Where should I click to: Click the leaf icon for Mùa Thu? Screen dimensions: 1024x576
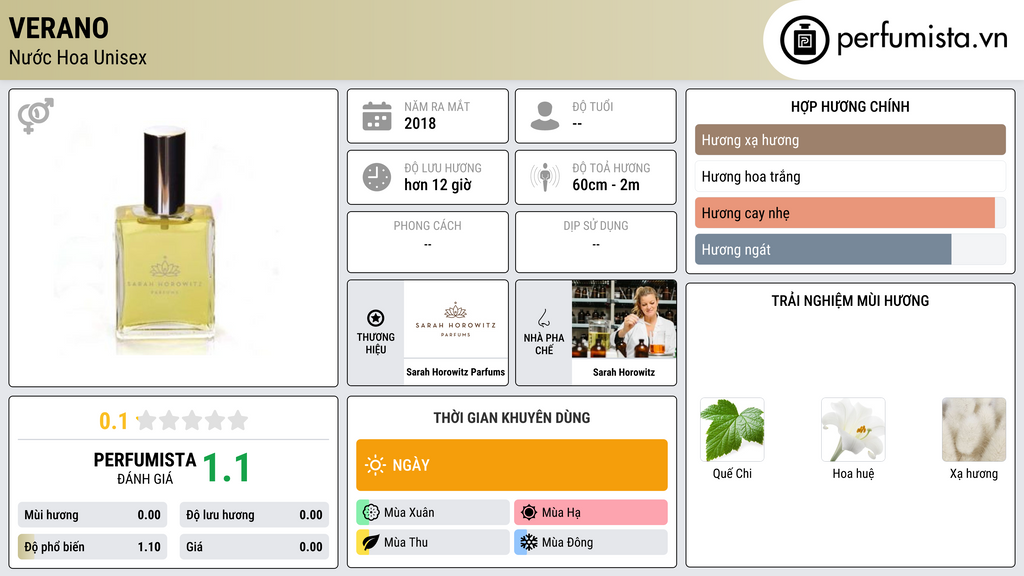tap(371, 542)
